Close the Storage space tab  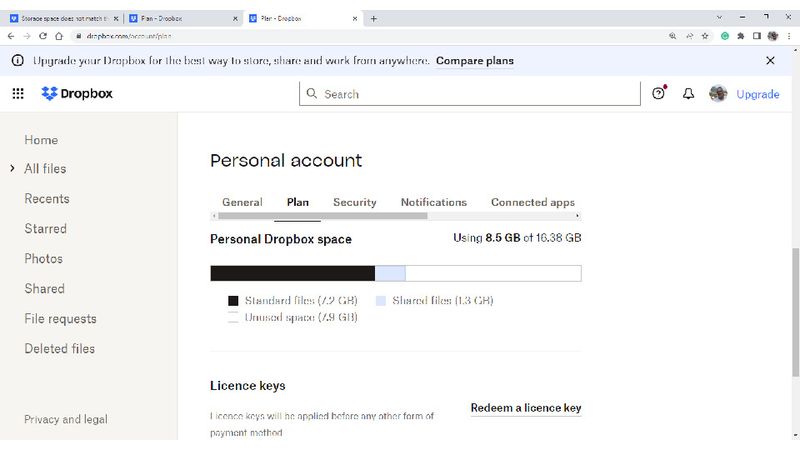116,18
